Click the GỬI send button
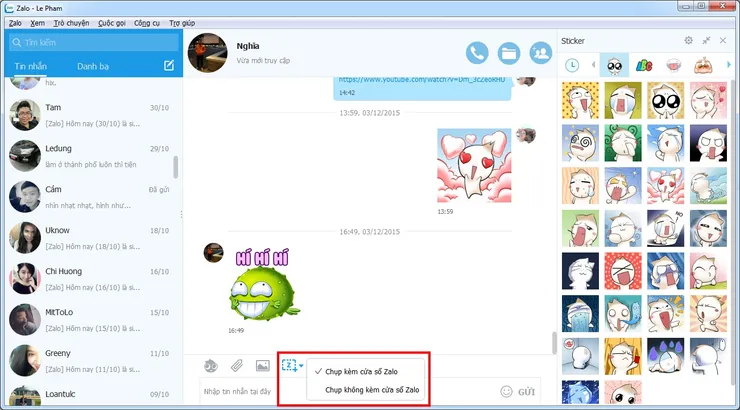The image size is (740, 410). click(527, 392)
